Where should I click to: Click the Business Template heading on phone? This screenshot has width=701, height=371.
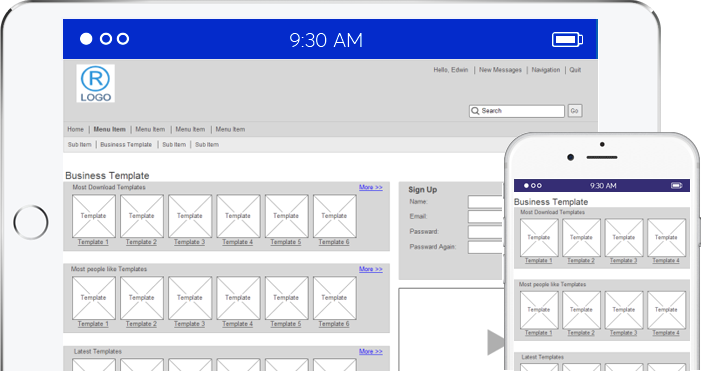(x=551, y=202)
